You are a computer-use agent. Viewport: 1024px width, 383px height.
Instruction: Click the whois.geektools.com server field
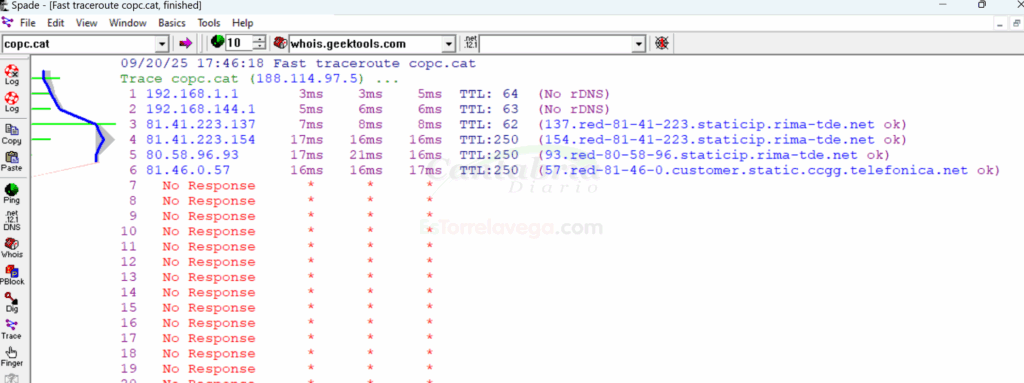(365, 44)
